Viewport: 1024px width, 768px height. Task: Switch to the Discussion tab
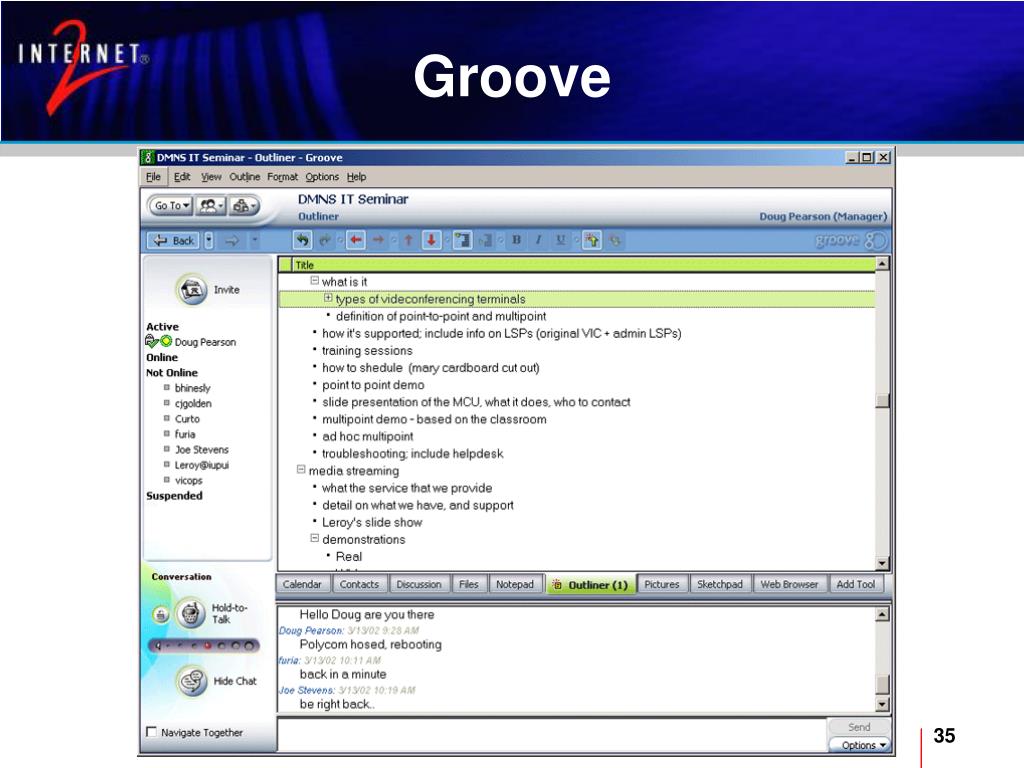pyautogui.click(x=419, y=584)
